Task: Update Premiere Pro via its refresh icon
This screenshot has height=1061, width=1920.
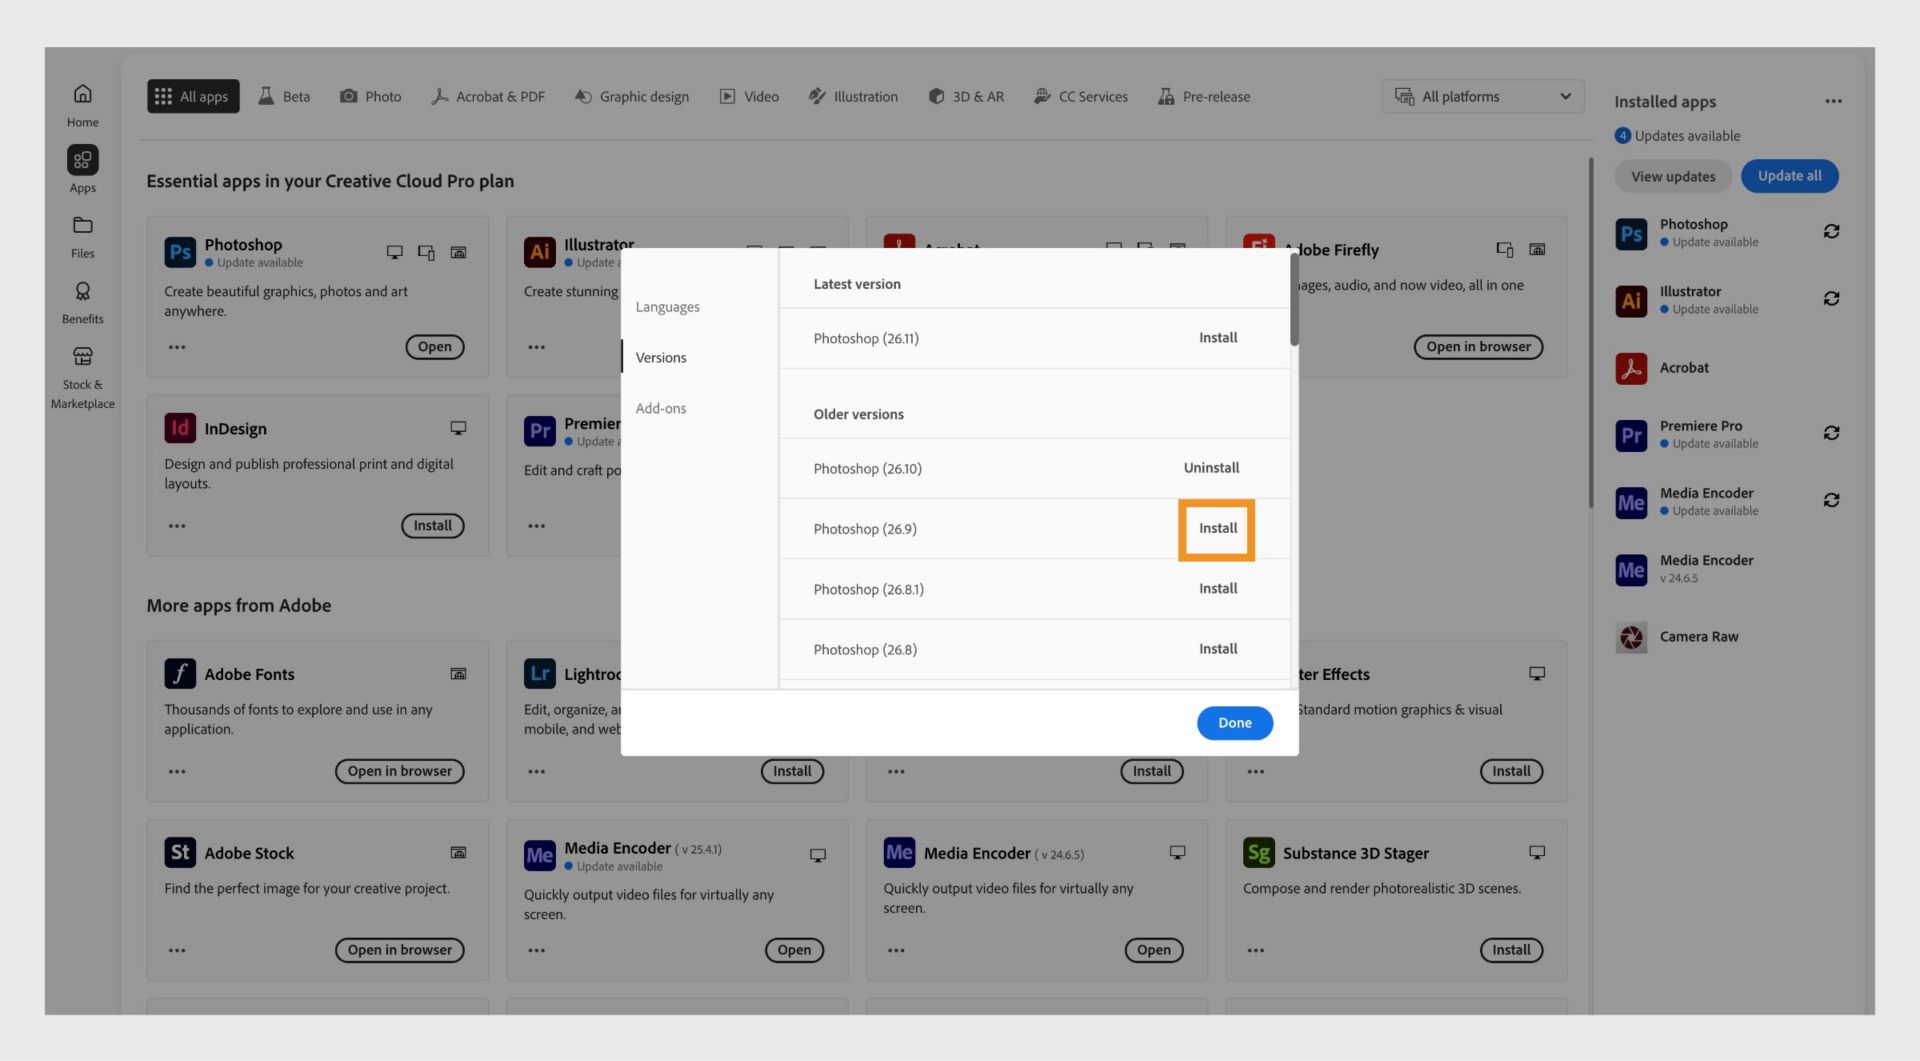Action: pyautogui.click(x=1831, y=433)
